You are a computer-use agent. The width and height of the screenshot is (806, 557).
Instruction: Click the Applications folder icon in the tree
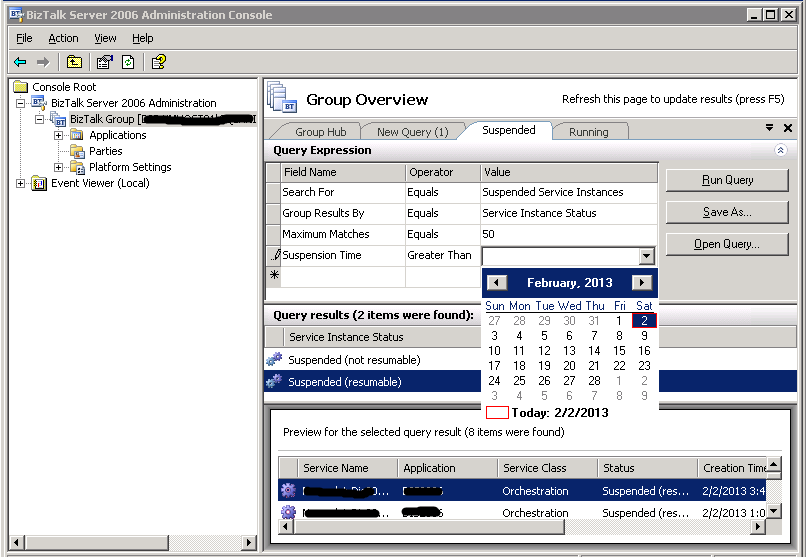click(x=77, y=135)
